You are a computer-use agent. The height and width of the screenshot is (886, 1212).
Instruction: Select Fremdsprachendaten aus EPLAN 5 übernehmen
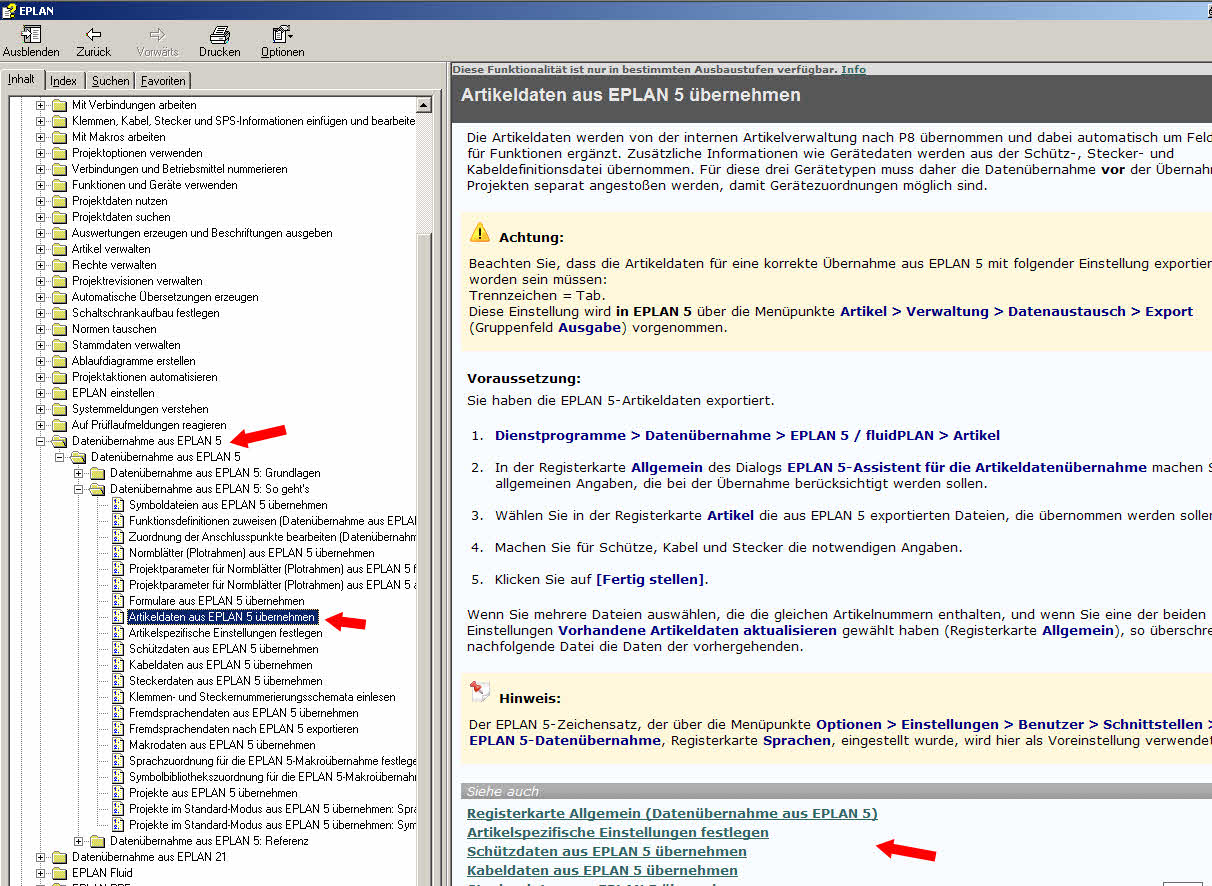tap(244, 713)
